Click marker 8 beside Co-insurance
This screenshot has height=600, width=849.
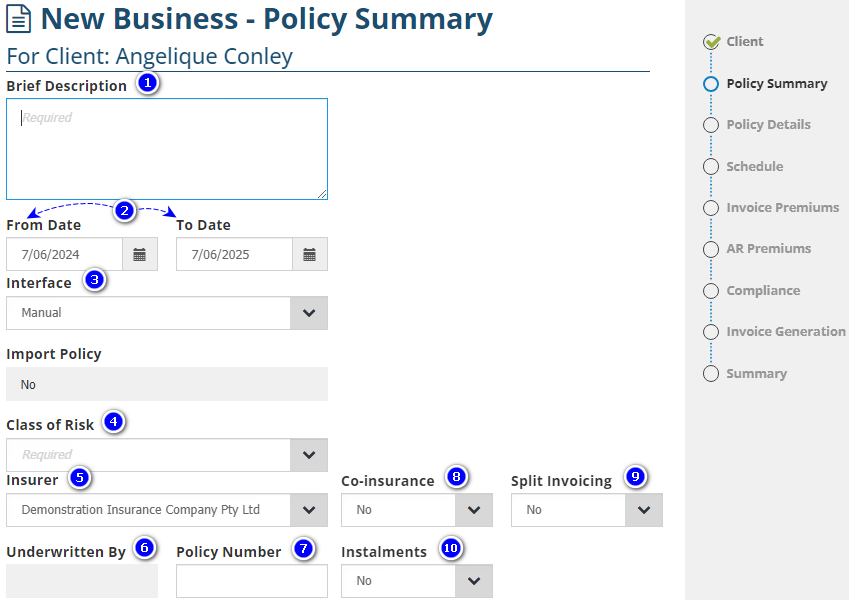pyautogui.click(x=456, y=478)
